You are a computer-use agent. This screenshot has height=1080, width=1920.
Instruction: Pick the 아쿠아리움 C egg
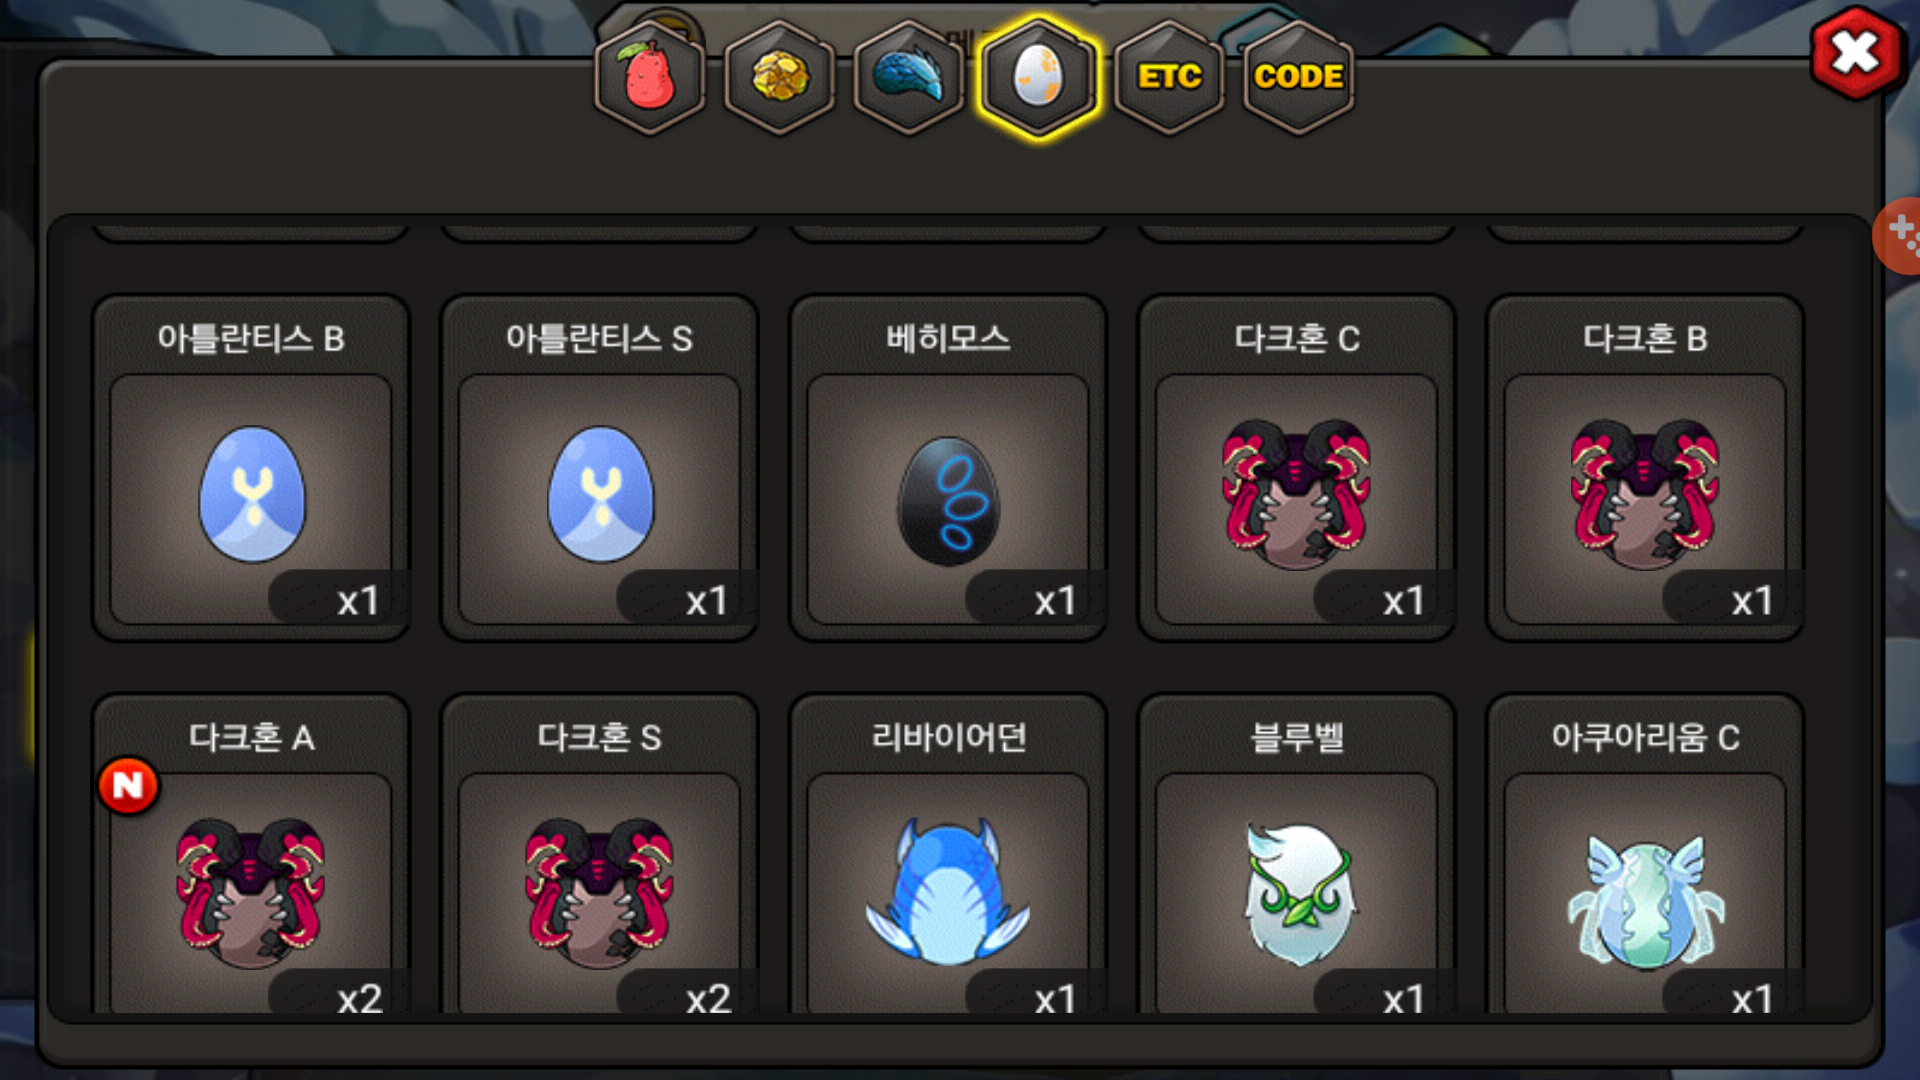[x=1645, y=856]
